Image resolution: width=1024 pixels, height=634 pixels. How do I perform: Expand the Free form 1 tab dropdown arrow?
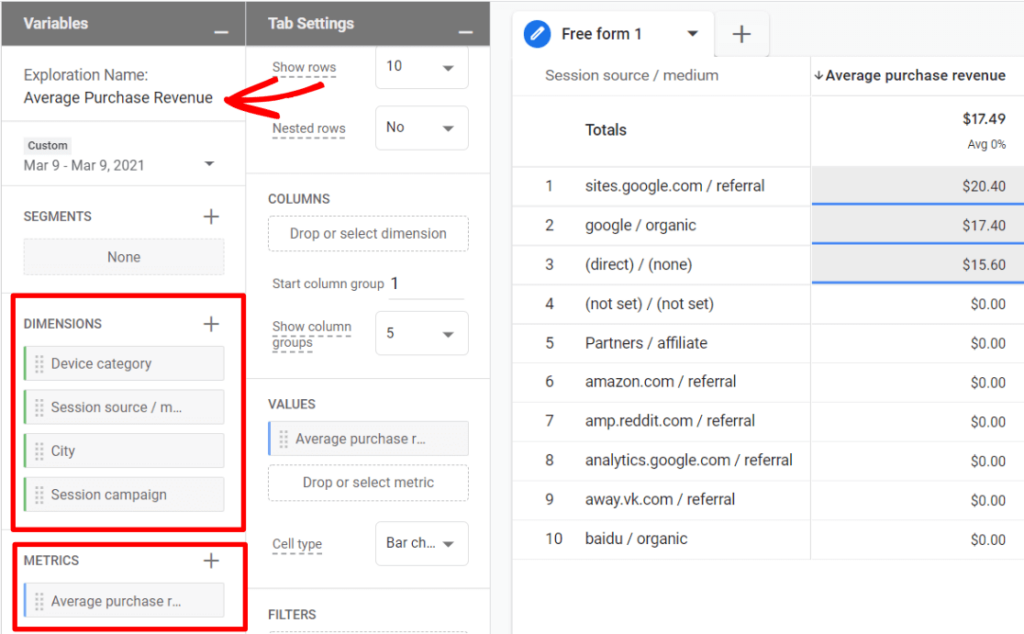(693, 33)
